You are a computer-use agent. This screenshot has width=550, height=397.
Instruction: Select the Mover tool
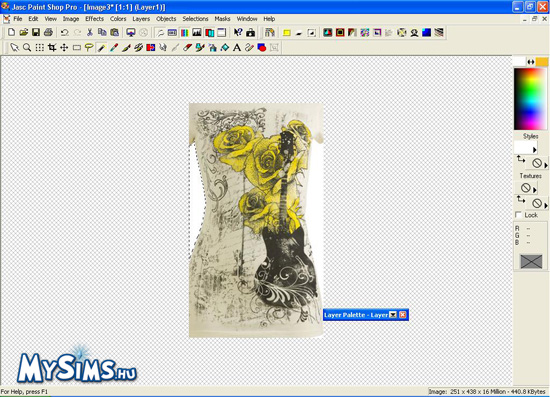tap(64, 47)
